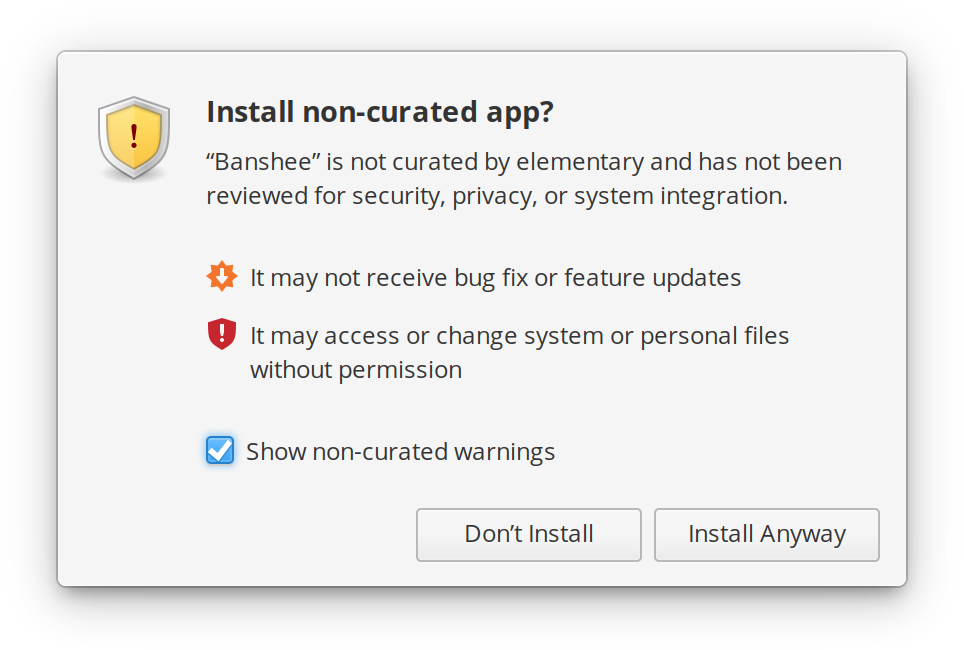
Task: Click the yellow warning shield dialog icon
Action: (134, 138)
